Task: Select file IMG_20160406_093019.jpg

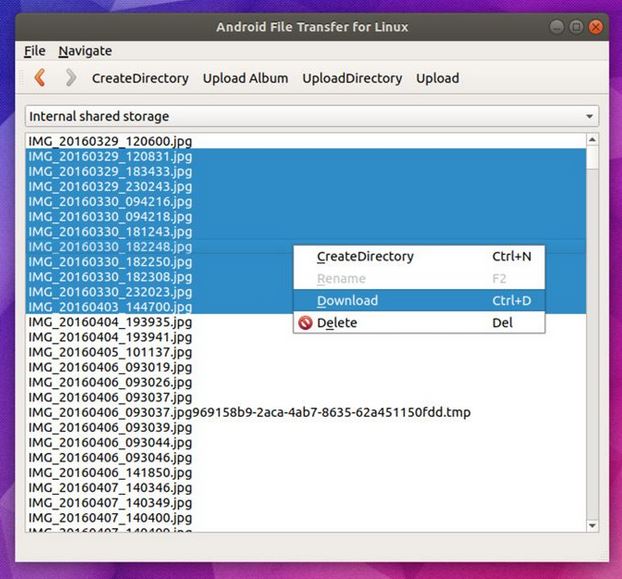Action: 305,367
